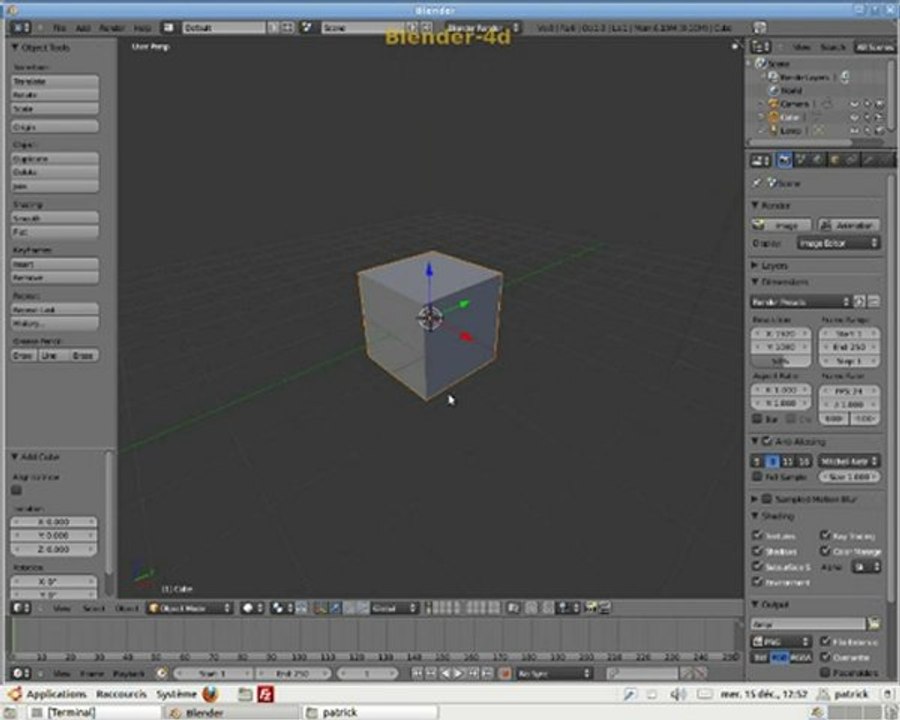900x720 pixels.
Task: Open the Global transform orientation dropdown
Action: 394,607
